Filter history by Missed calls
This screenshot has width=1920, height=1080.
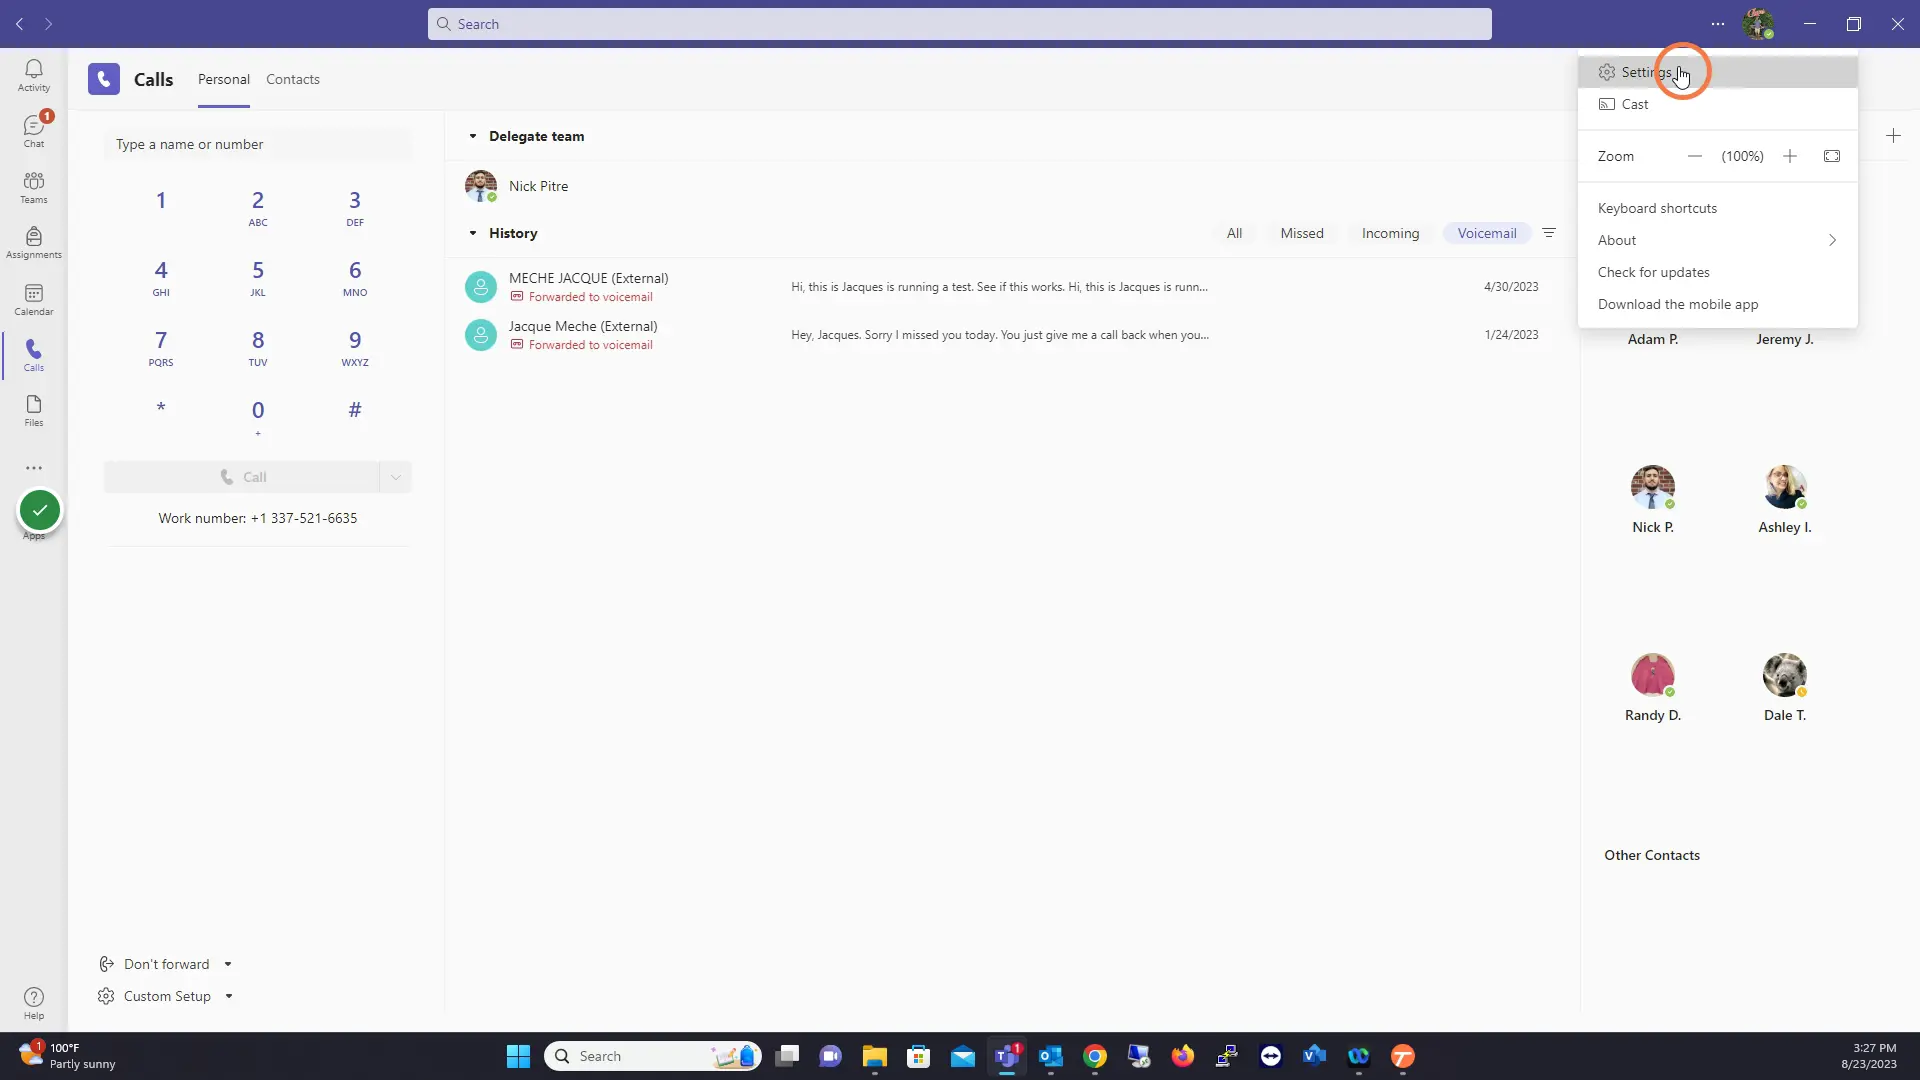point(1302,233)
